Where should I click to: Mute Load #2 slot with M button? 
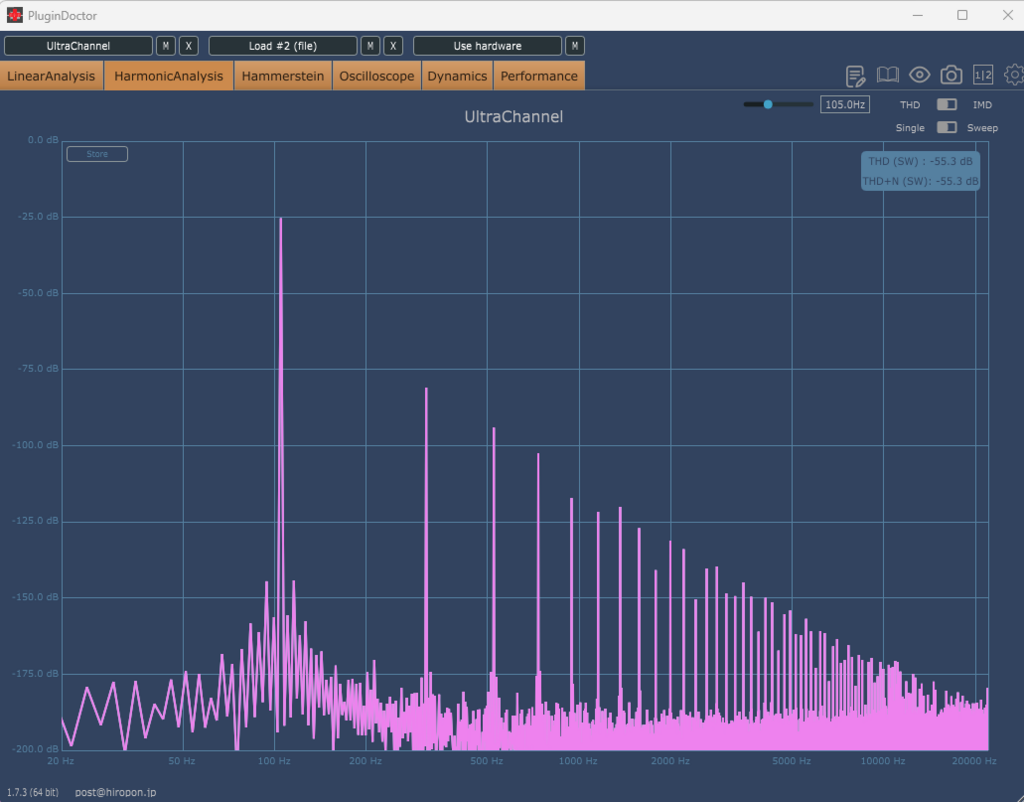[x=370, y=46]
